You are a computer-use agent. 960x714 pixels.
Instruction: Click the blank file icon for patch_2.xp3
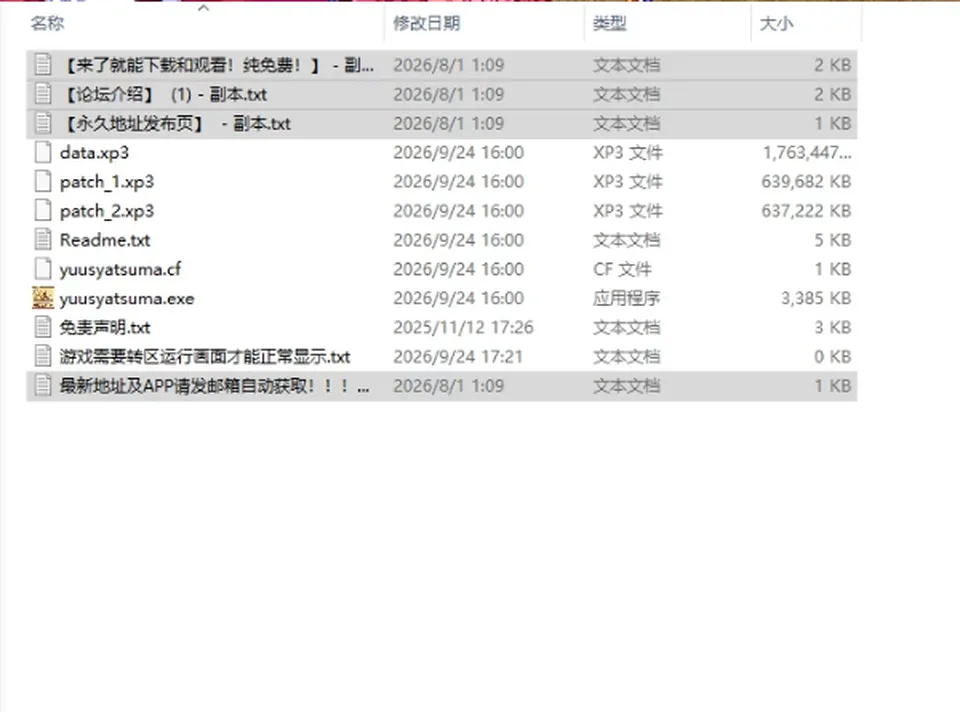(x=43, y=211)
